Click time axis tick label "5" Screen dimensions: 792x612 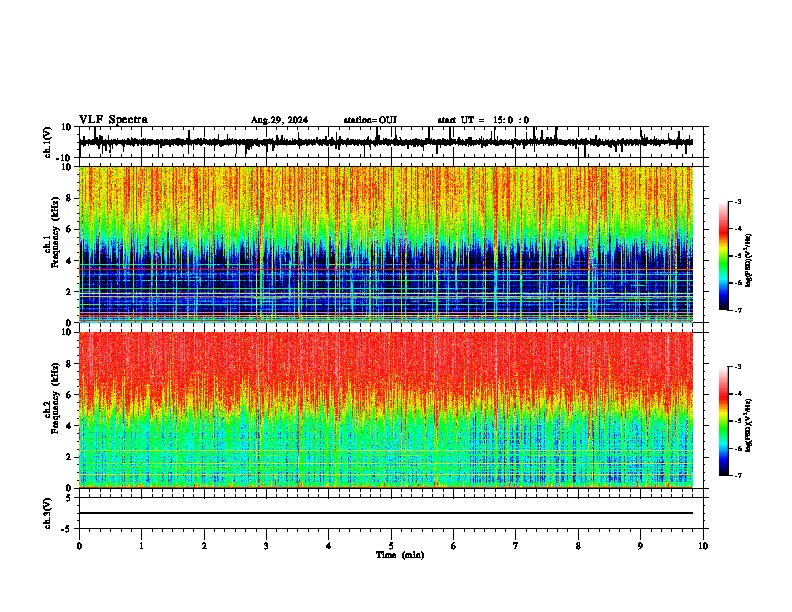click(x=391, y=546)
